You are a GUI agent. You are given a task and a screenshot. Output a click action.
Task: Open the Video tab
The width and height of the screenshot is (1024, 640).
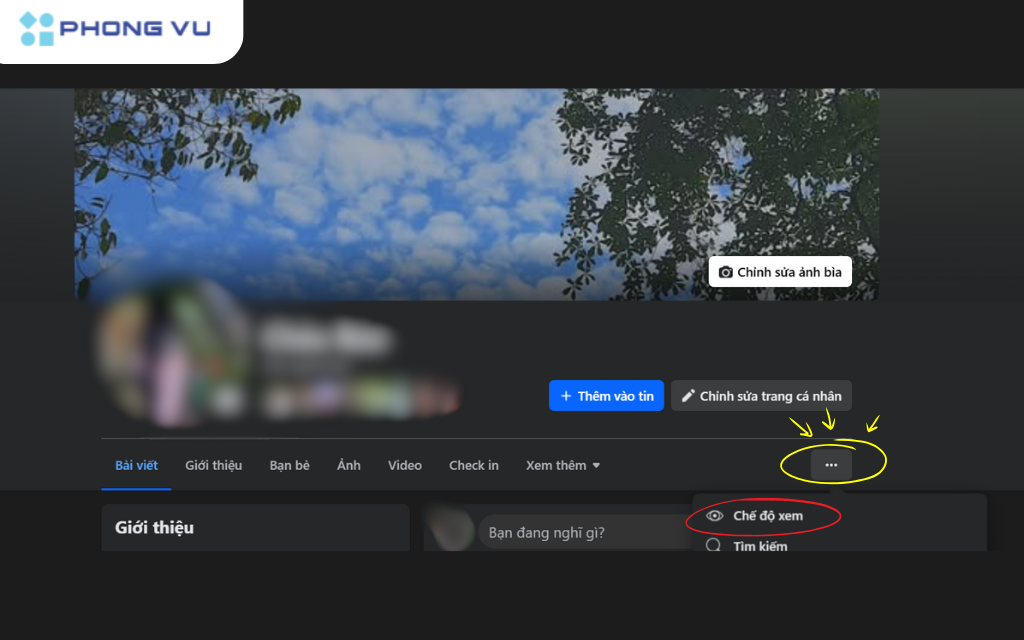(405, 465)
